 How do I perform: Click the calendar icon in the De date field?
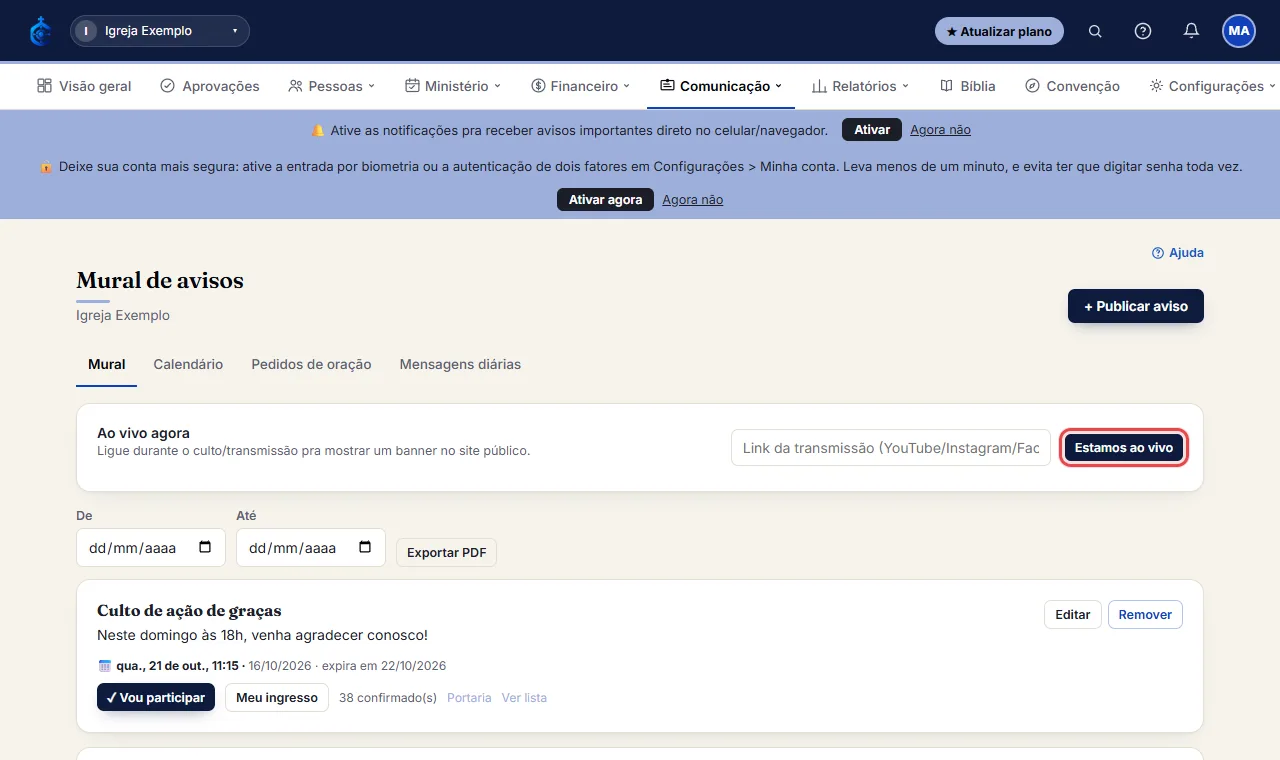tap(205, 548)
